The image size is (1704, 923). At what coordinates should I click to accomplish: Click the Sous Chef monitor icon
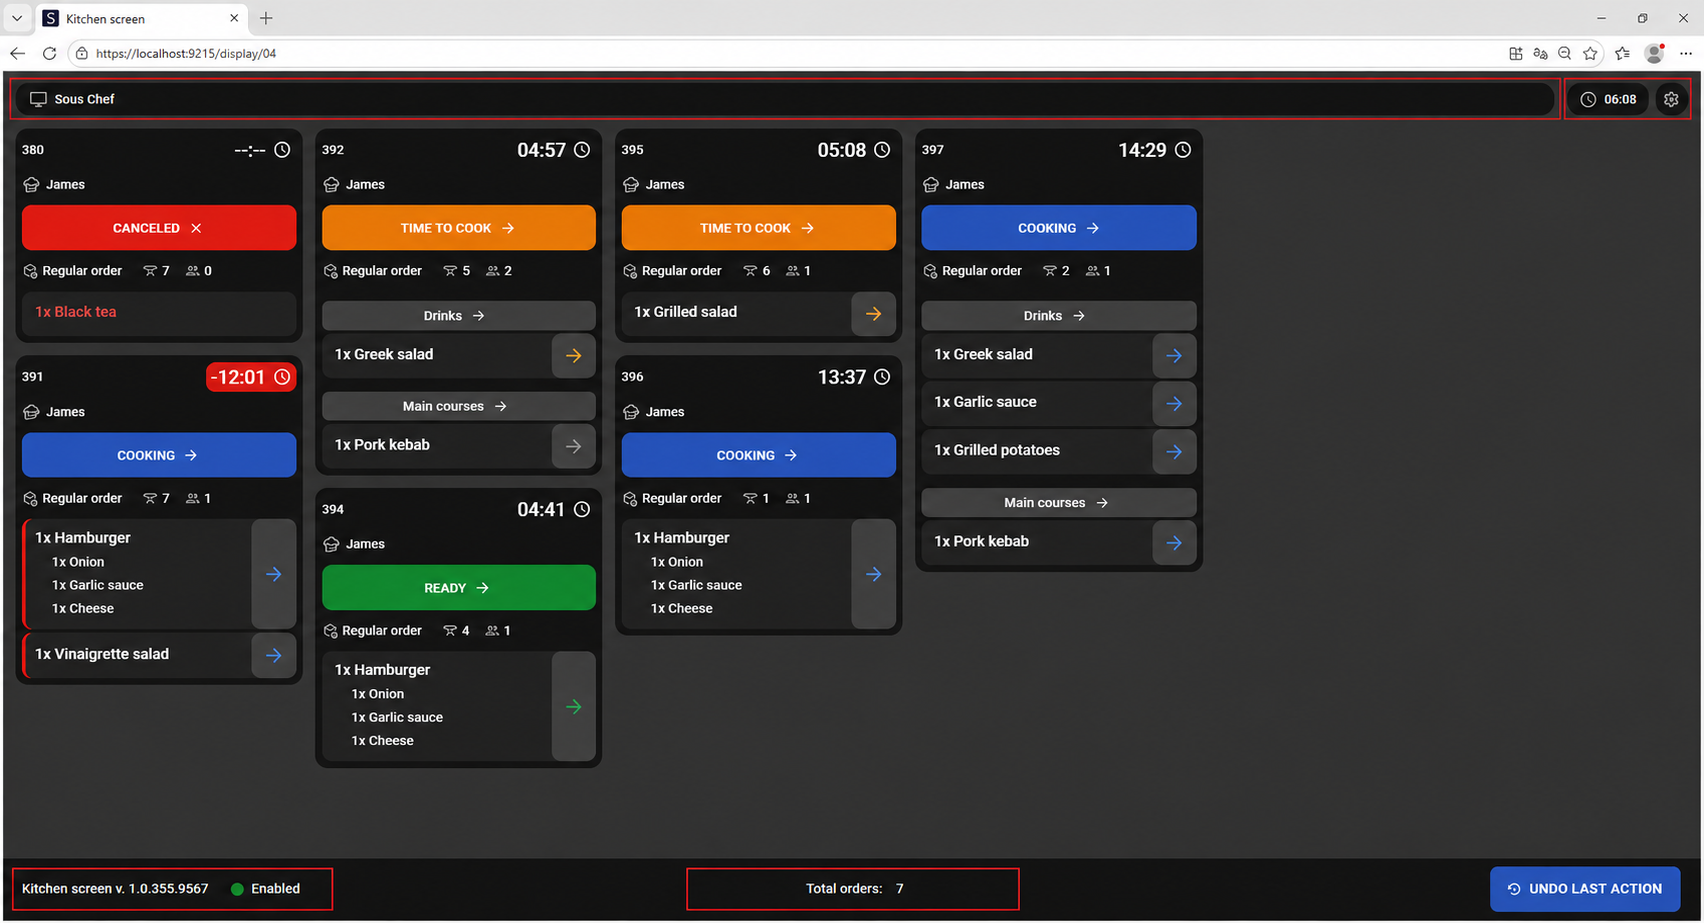pos(38,99)
